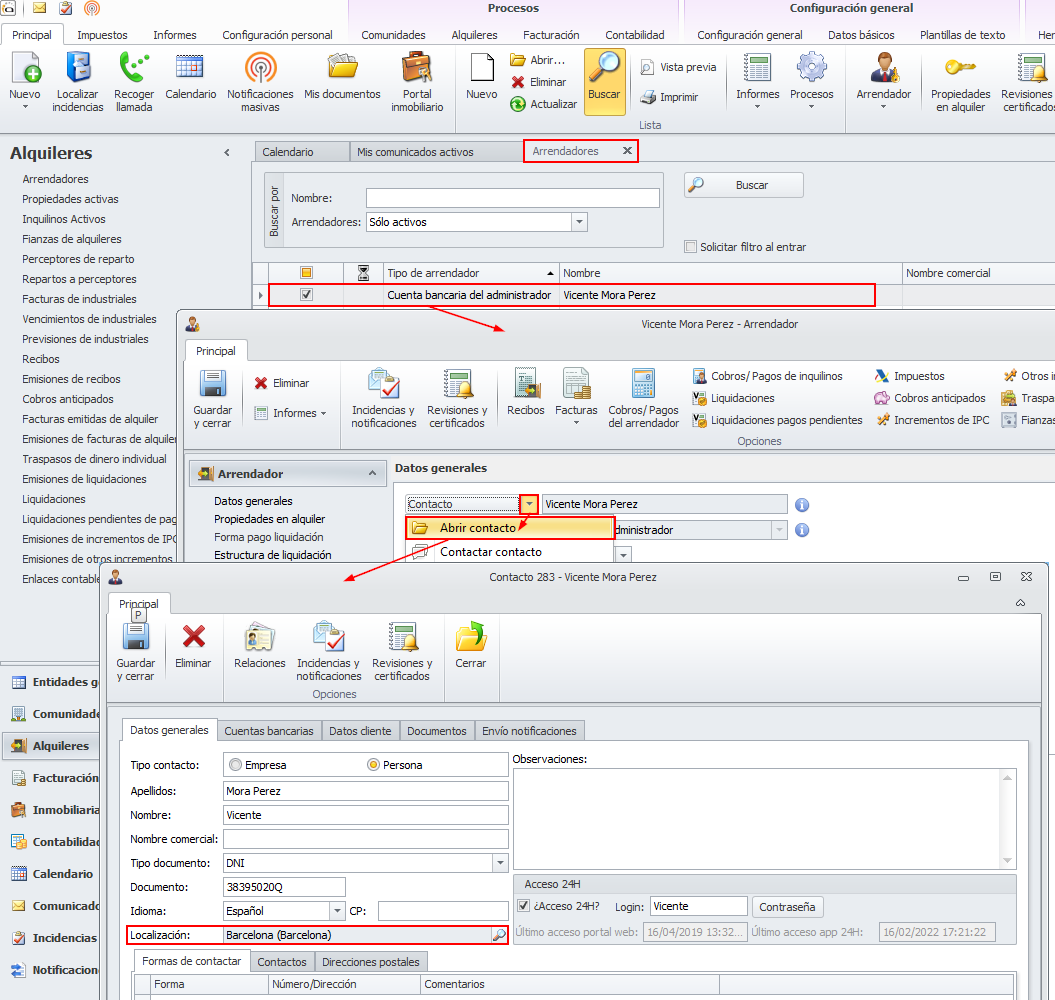Open Vista previa
This screenshot has width=1055, height=1000.
tap(678, 67)
